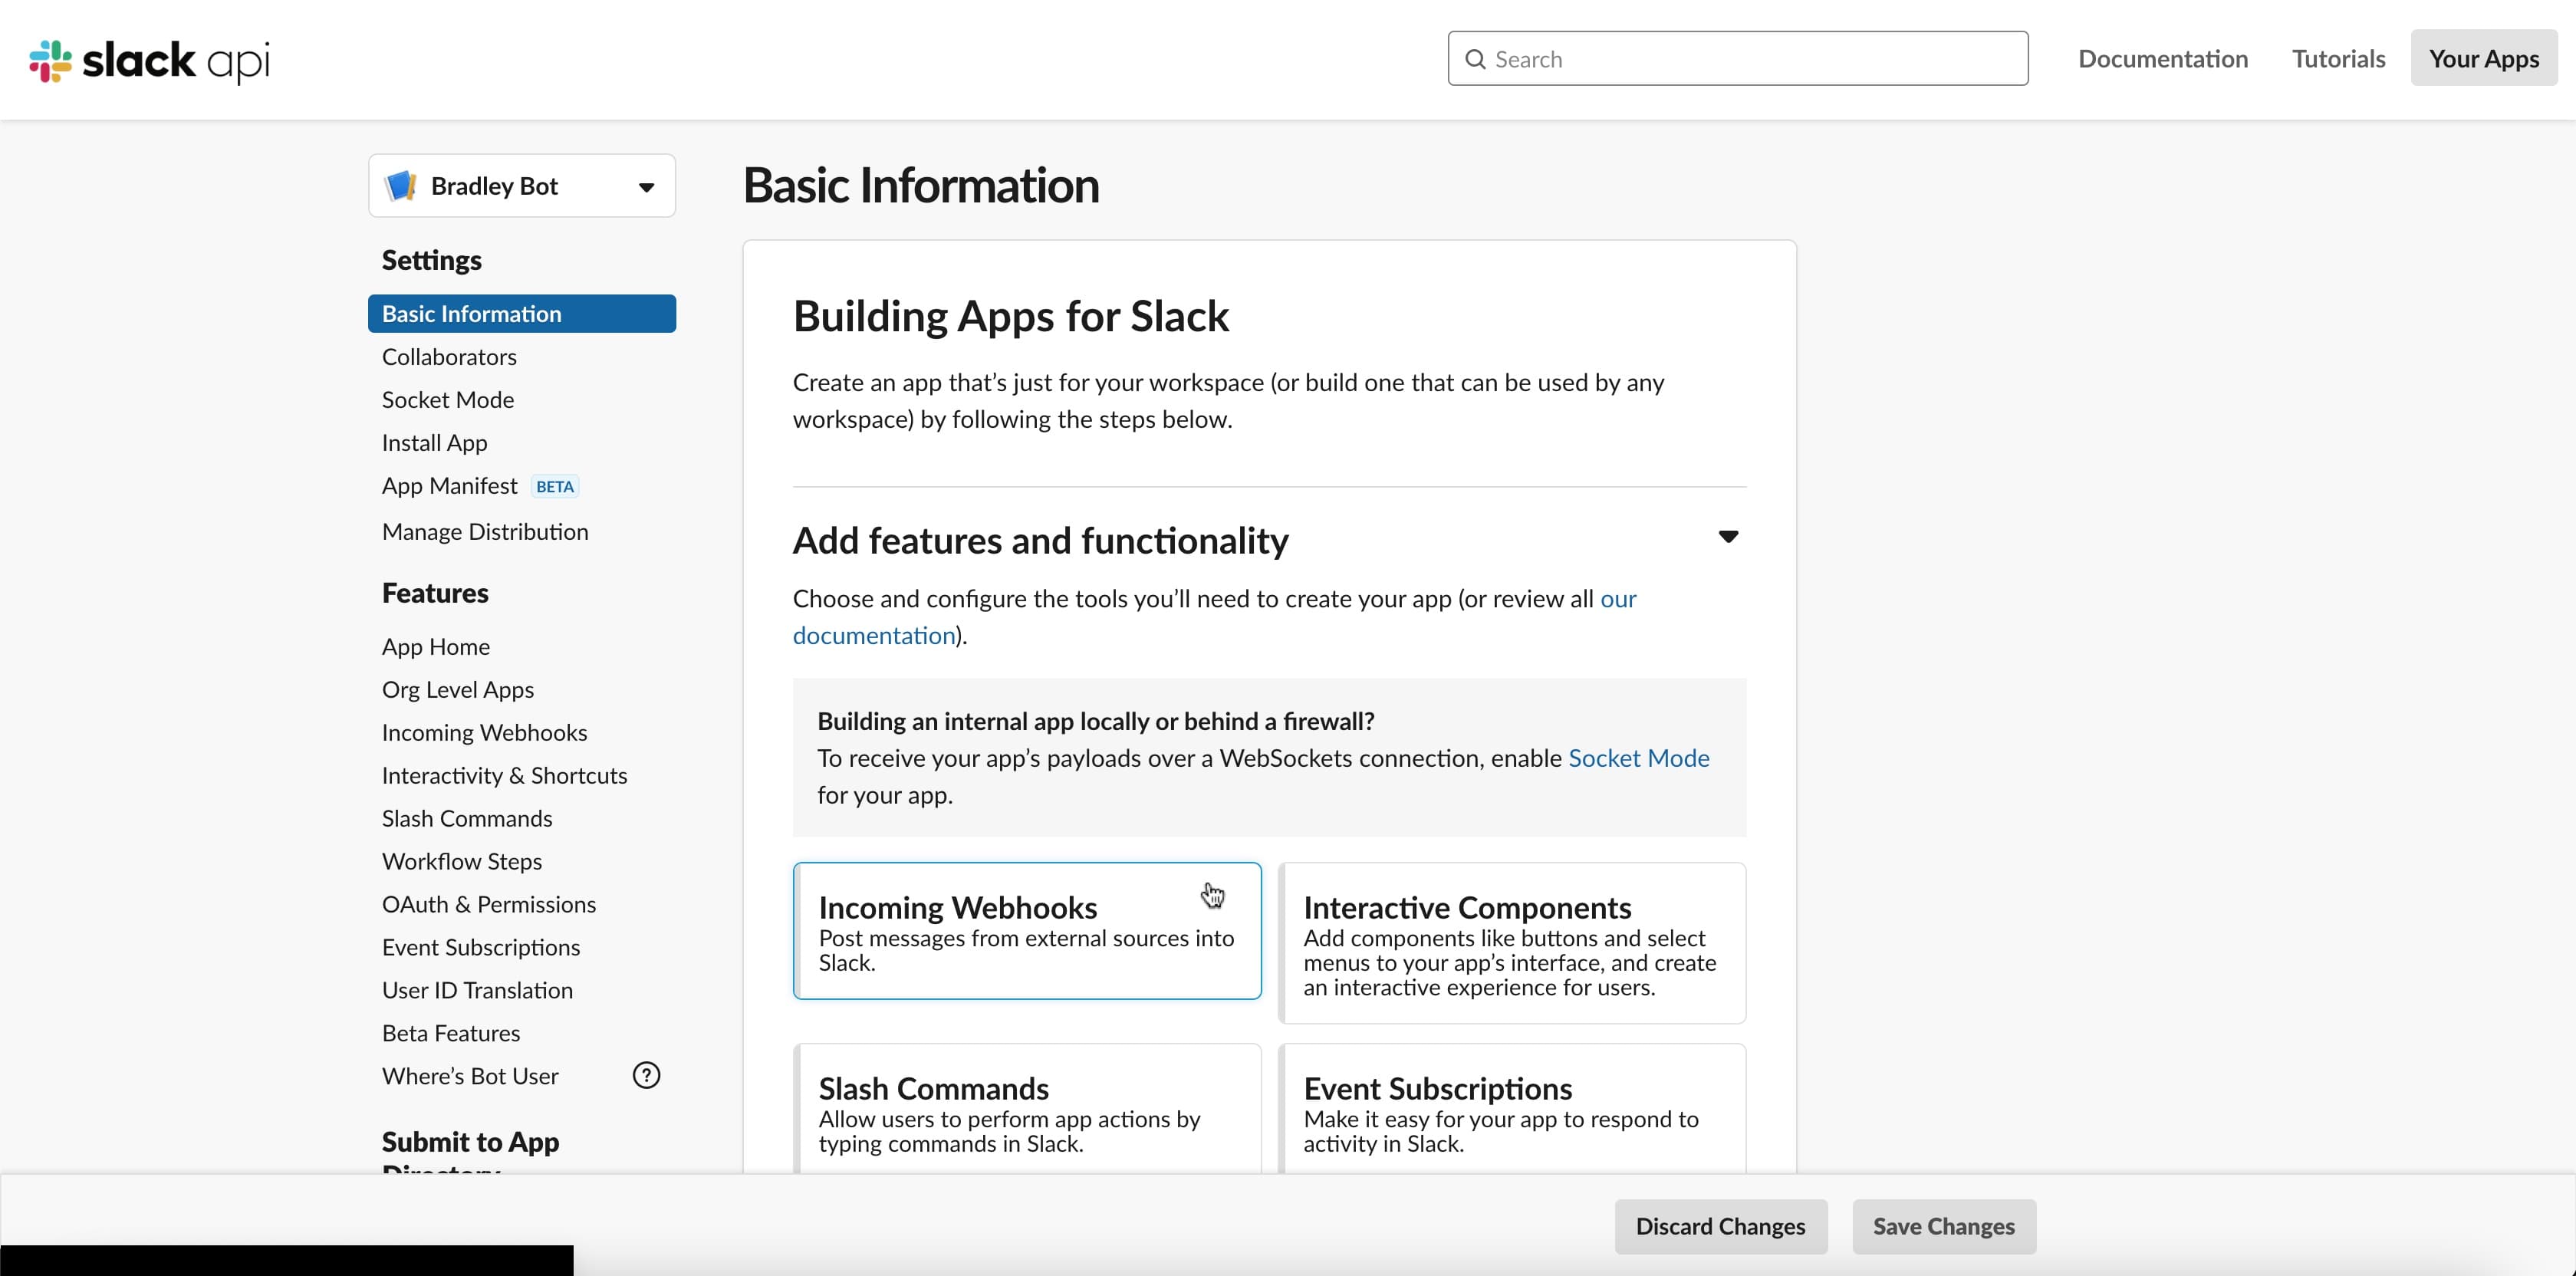
Task: Select the Interactive Components feature card
Action: coord(1512,943)
